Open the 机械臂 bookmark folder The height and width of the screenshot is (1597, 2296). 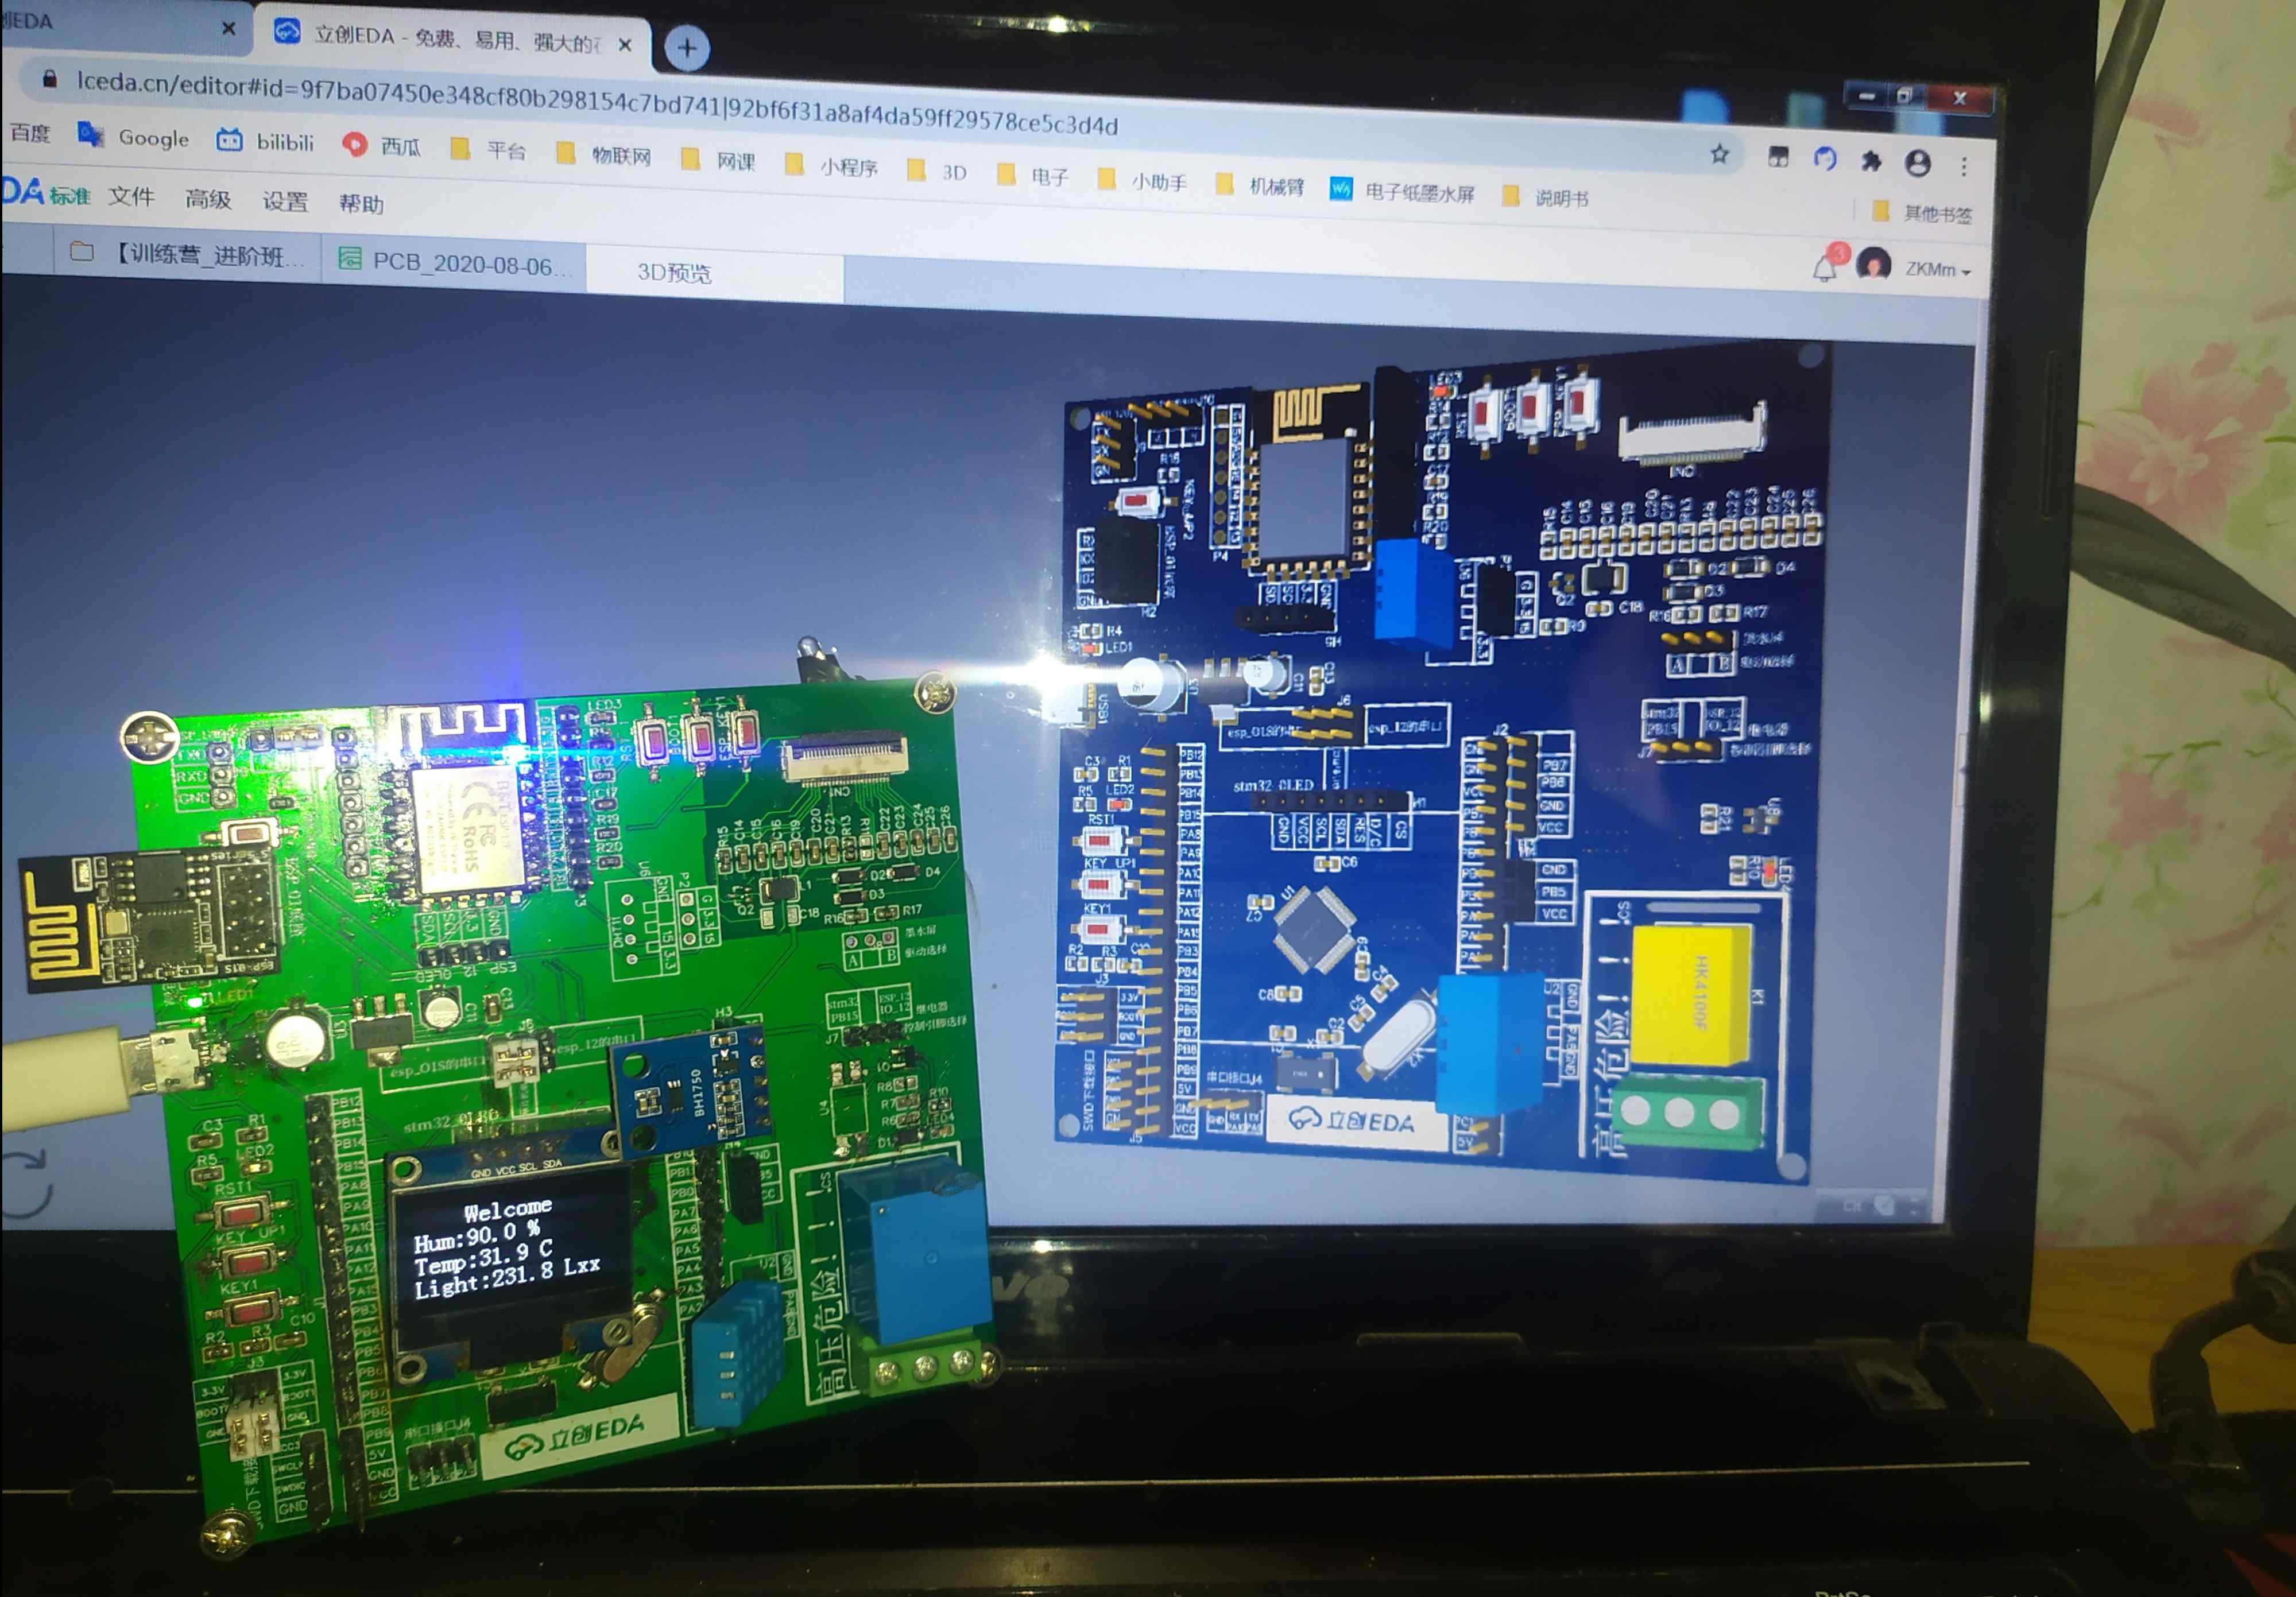1260,186
